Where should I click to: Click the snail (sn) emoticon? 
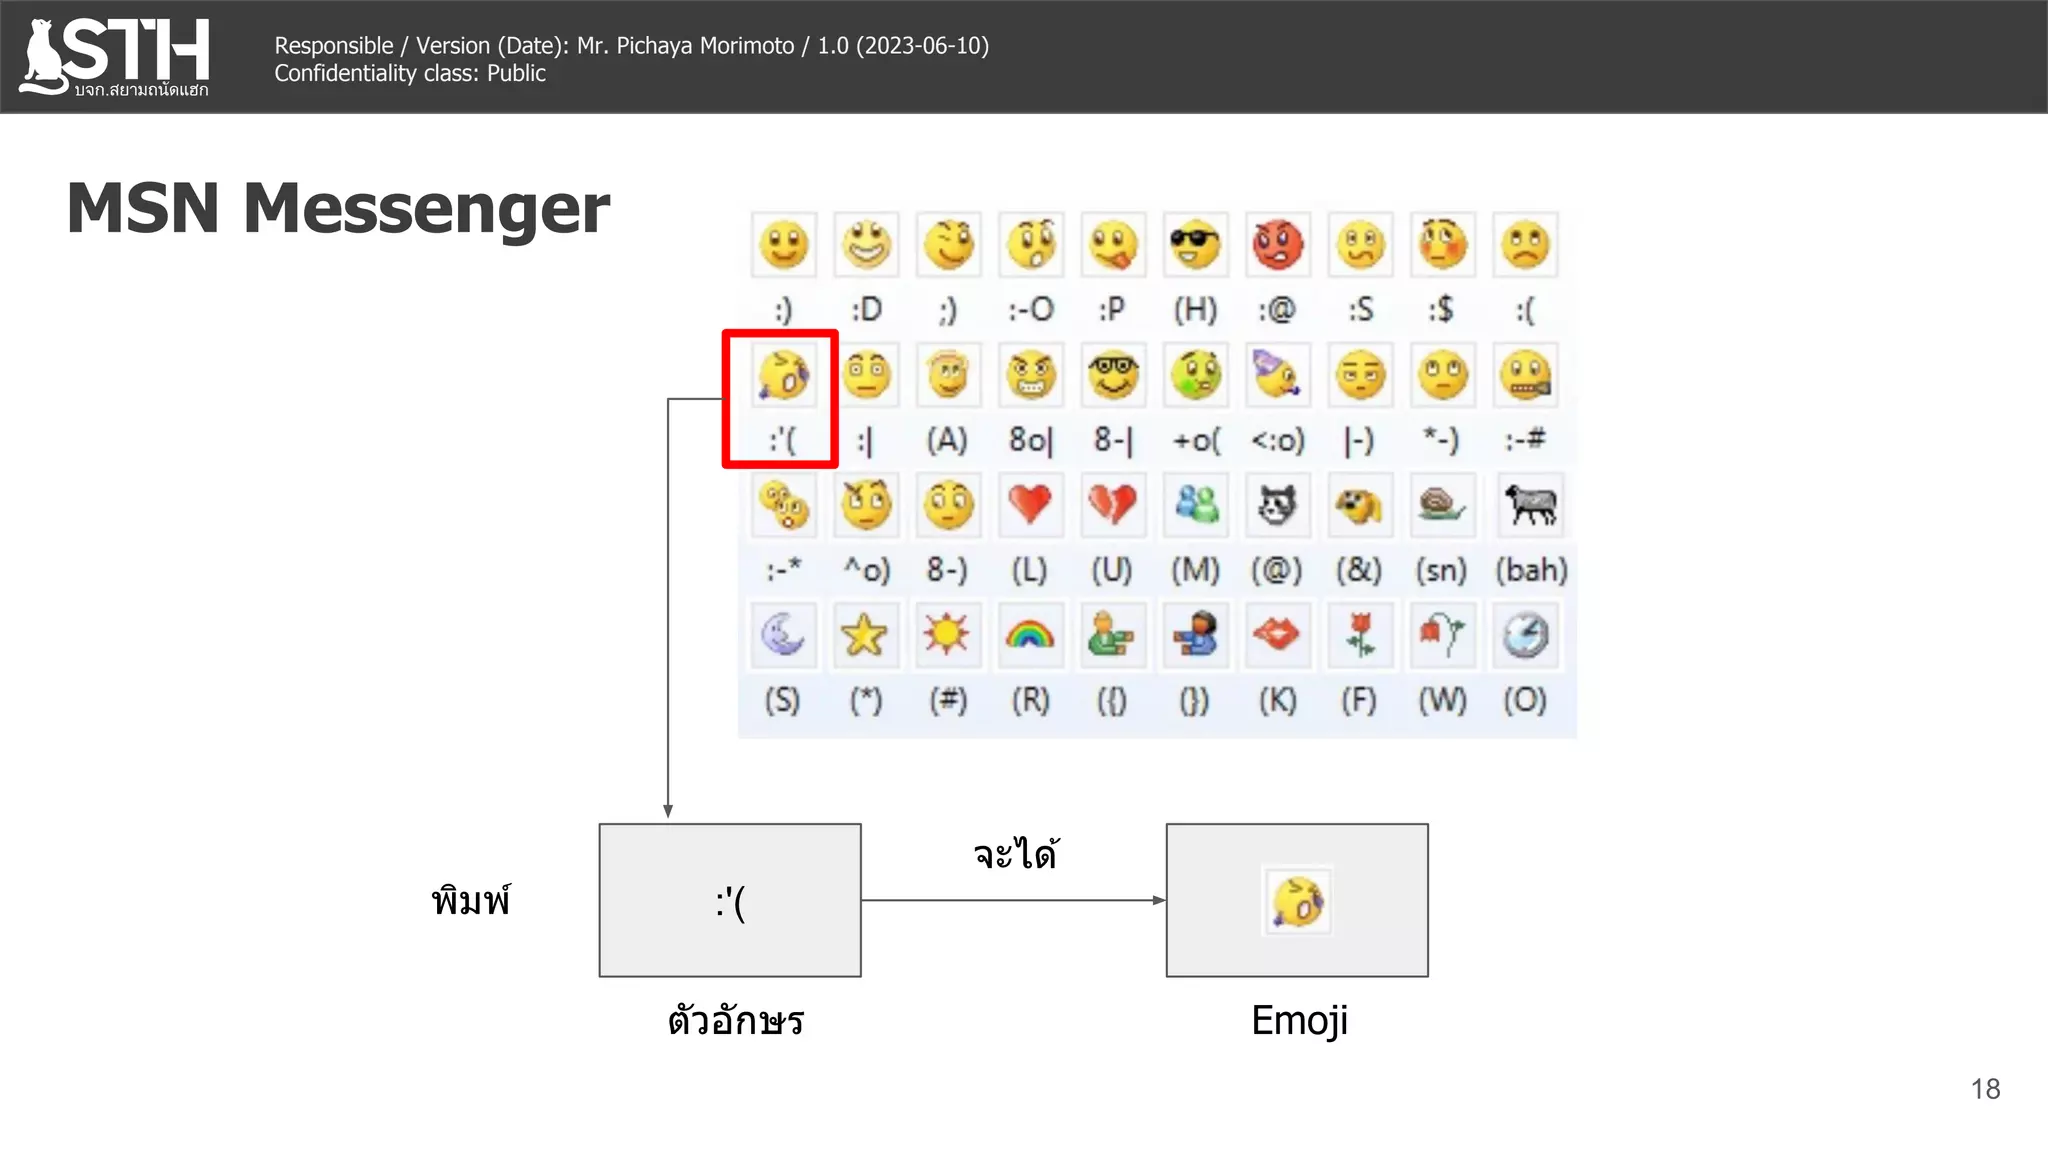pos(1442,505)
